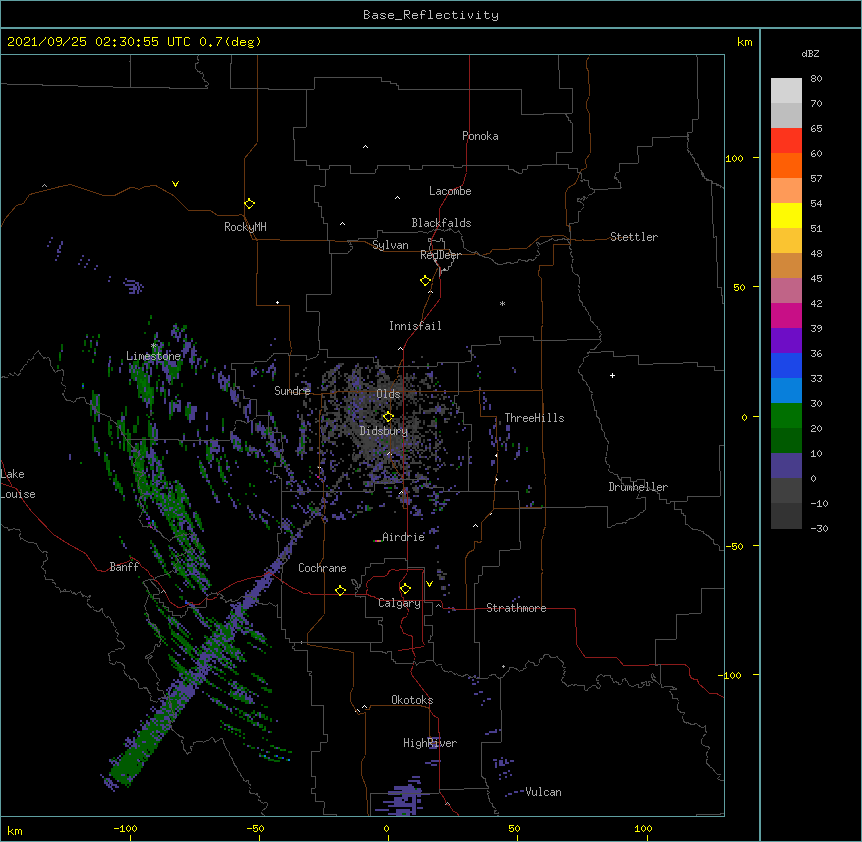
Task: Click the Blackfalds city label
Action: [x=441, y=223]
